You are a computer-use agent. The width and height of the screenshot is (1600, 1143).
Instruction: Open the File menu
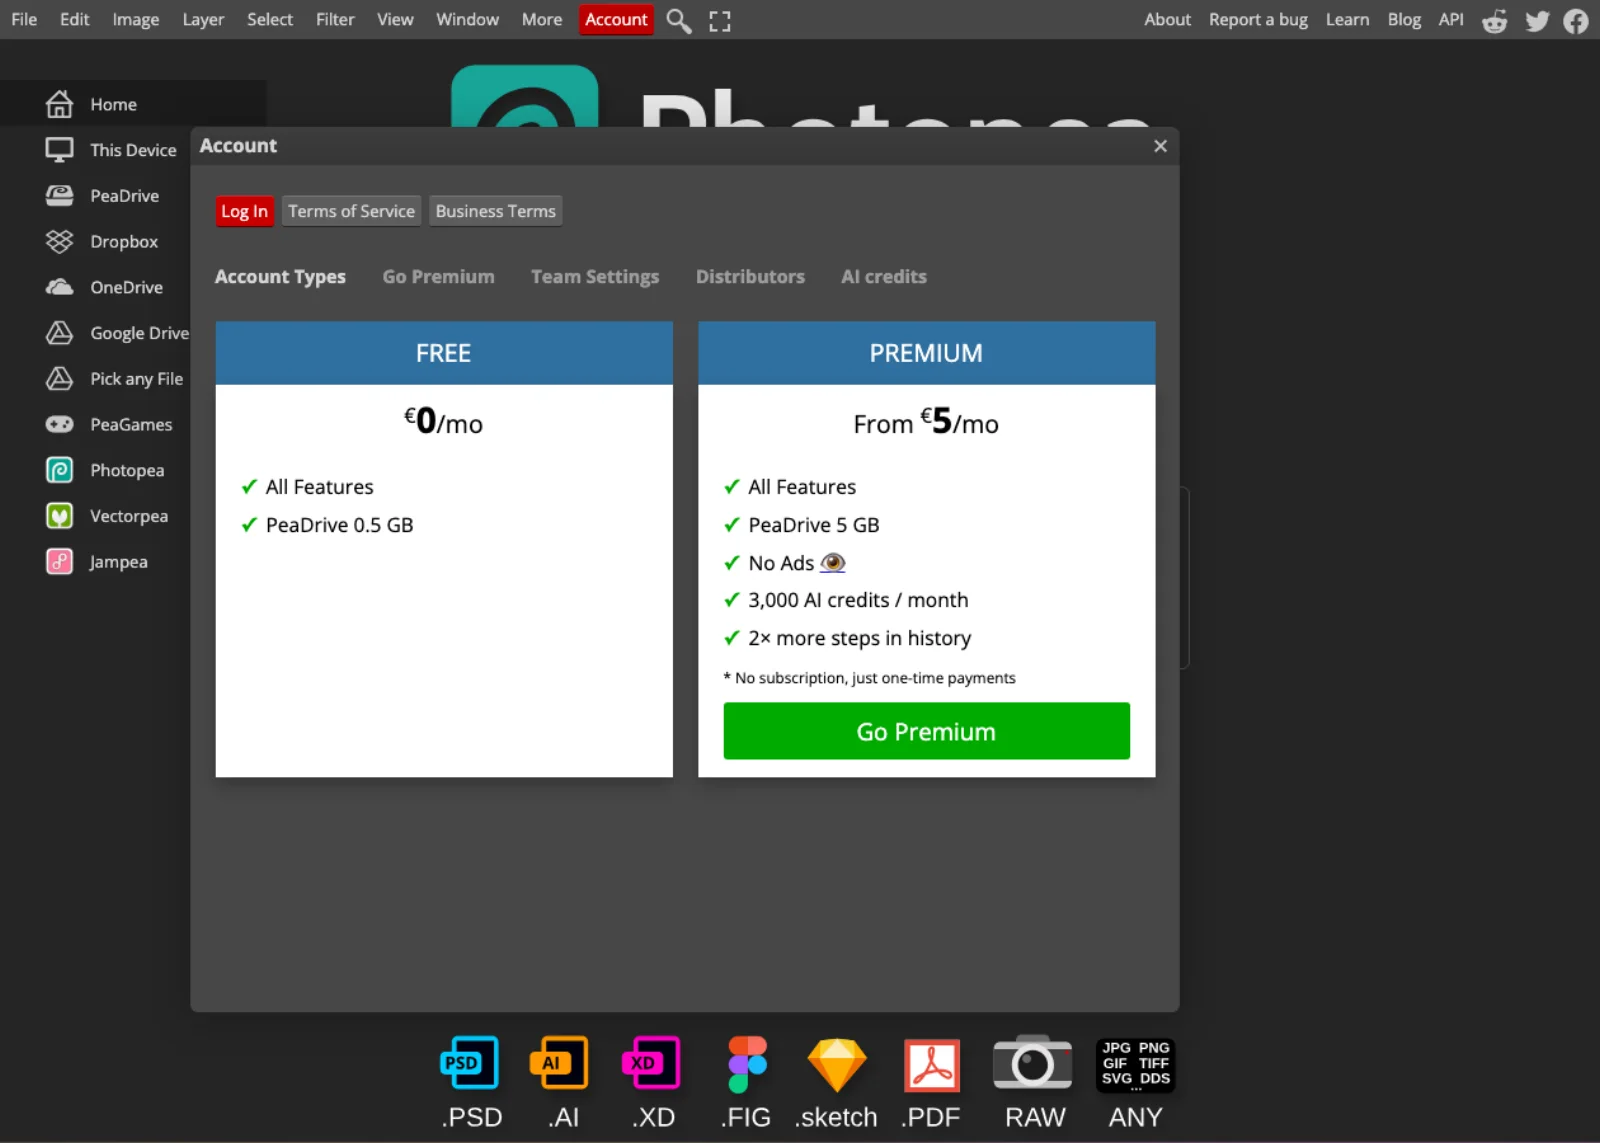24,20
